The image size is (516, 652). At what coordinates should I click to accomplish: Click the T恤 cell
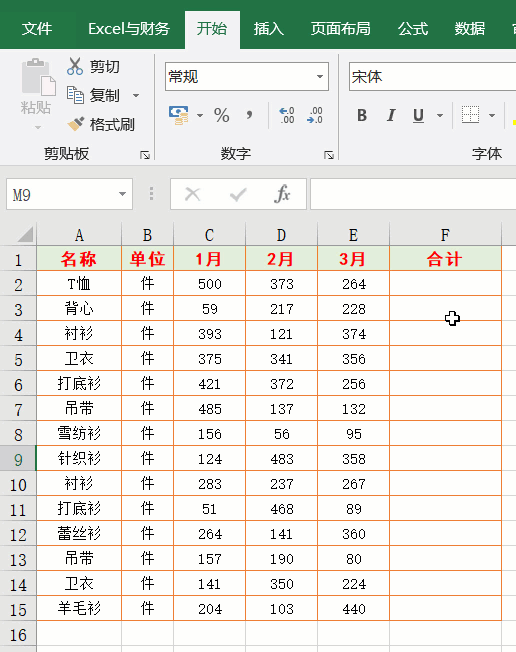pyautogui.click(x=79, y=284)
